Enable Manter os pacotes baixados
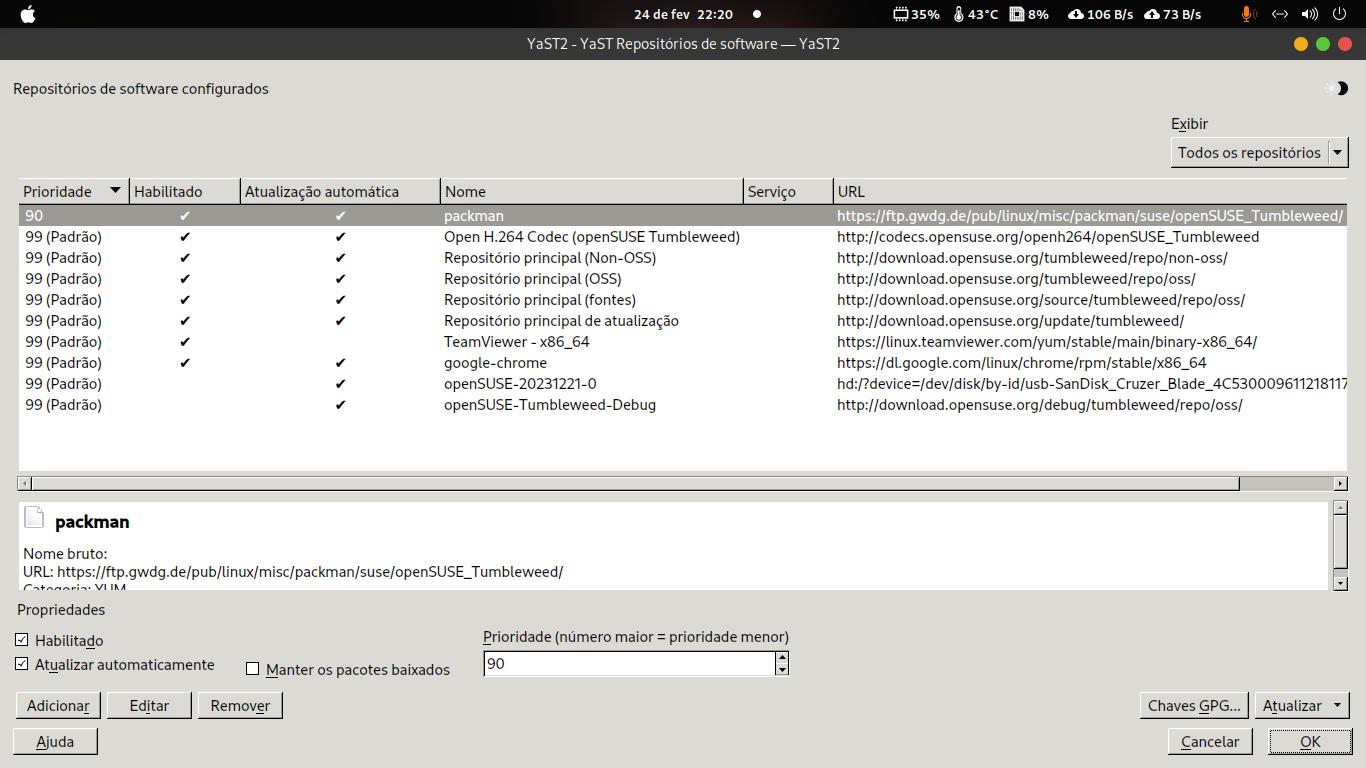 pyautogui.click(x=253, y=669)
